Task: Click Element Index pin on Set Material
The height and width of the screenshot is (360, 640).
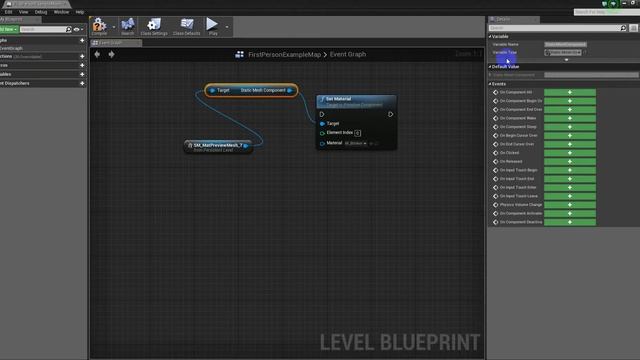Action: (322, 133)
